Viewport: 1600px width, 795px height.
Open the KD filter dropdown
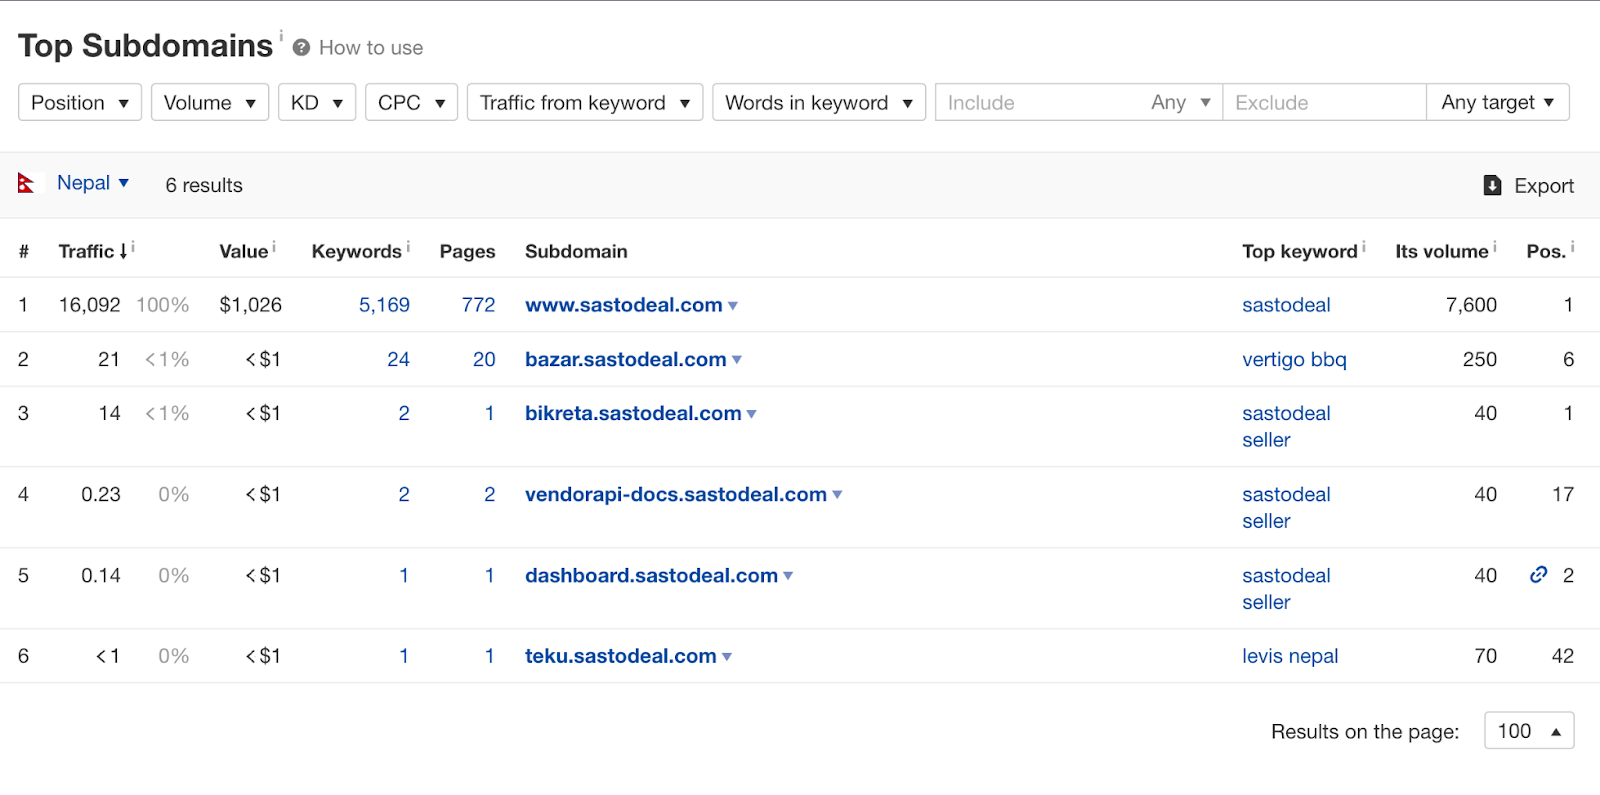click(317, 102)
